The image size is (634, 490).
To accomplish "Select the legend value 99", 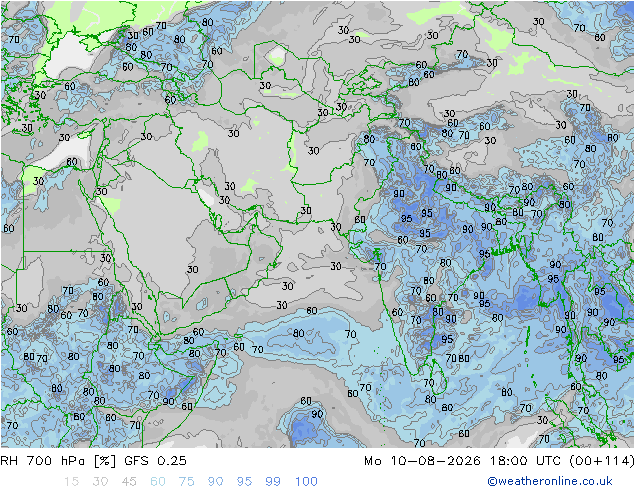I will [273, 481].
